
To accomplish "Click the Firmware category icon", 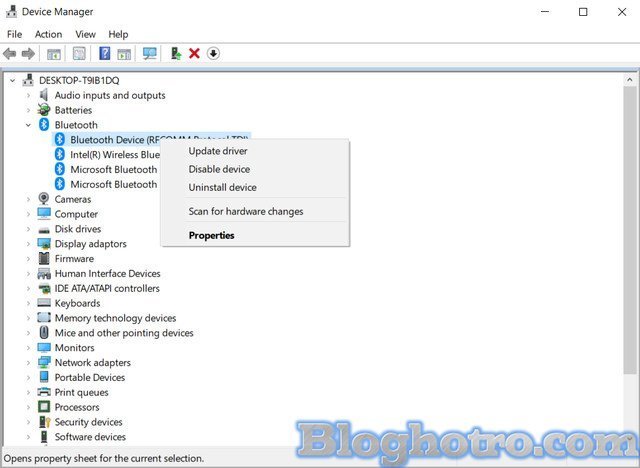I will [44, 258].
